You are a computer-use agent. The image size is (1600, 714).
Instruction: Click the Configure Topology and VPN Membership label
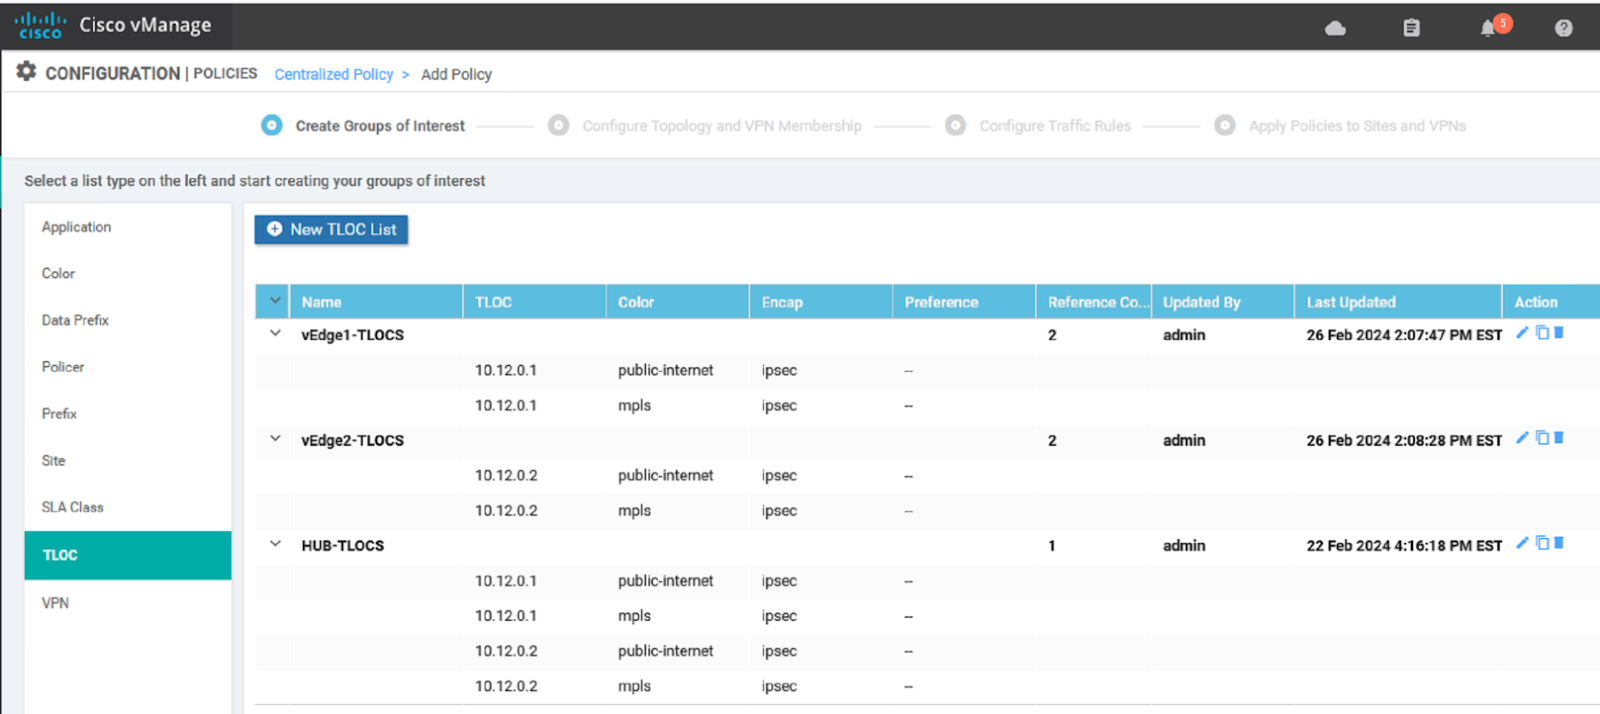point(722,126)
